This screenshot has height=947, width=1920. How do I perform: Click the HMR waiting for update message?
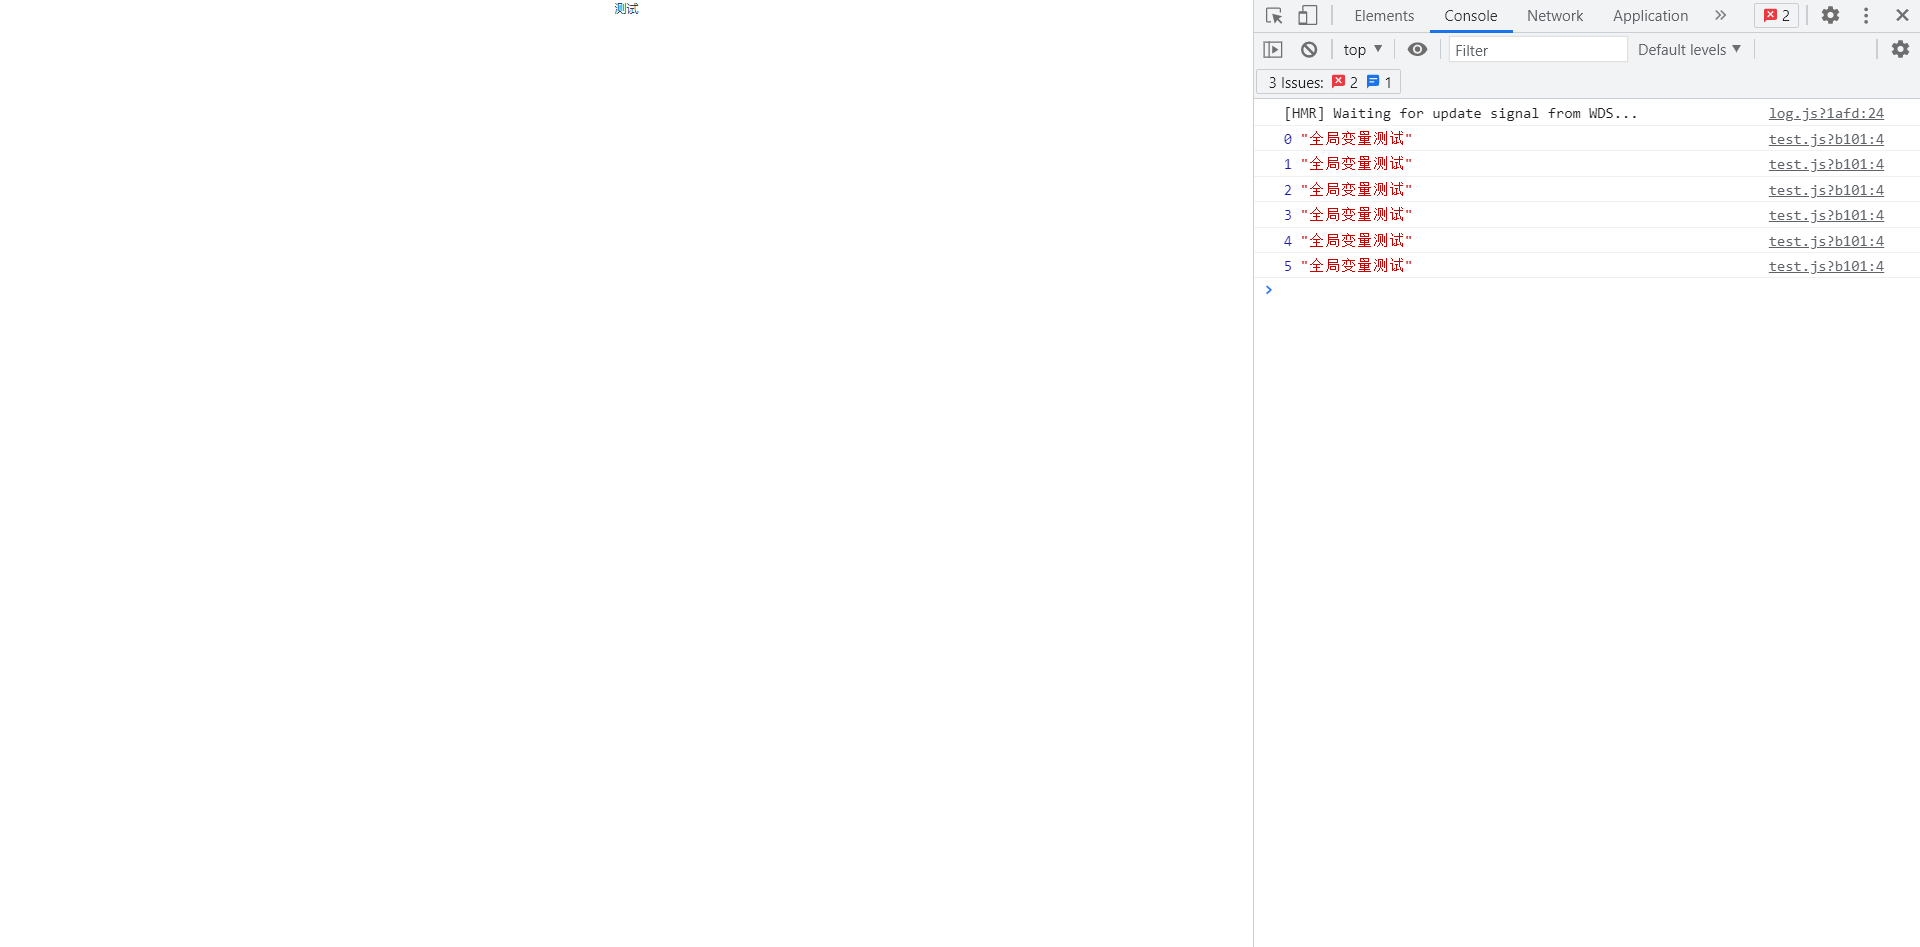tap(1461, 113)
